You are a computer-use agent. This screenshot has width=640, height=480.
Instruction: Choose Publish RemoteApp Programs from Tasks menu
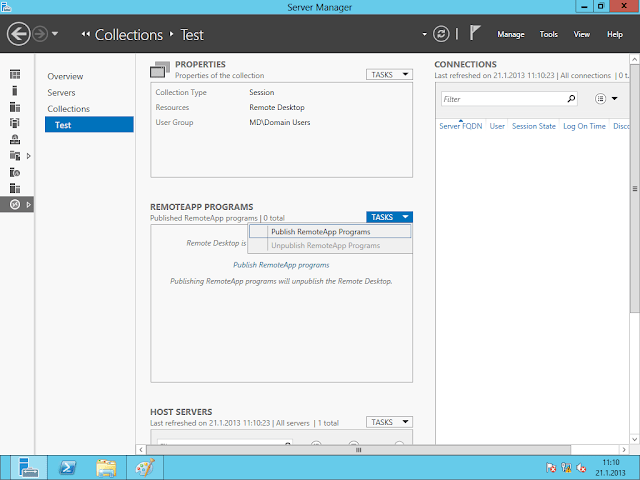coord(320,232)
